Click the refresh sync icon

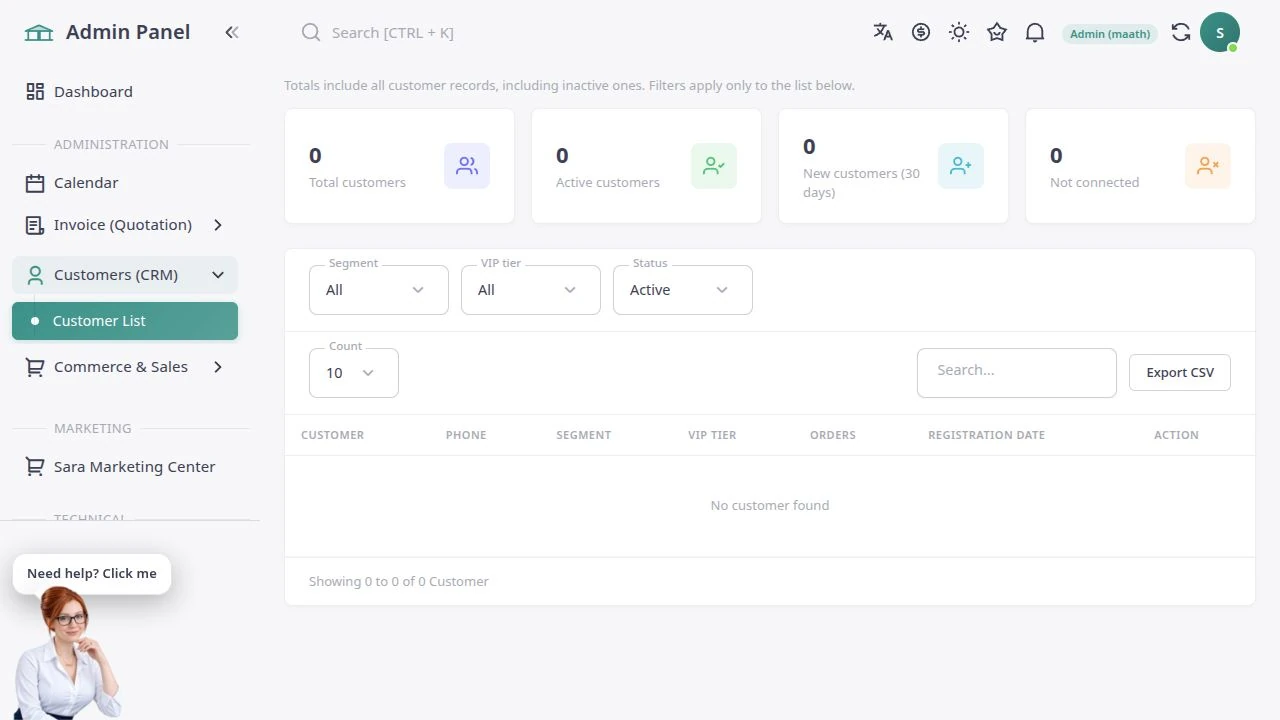1181,32
